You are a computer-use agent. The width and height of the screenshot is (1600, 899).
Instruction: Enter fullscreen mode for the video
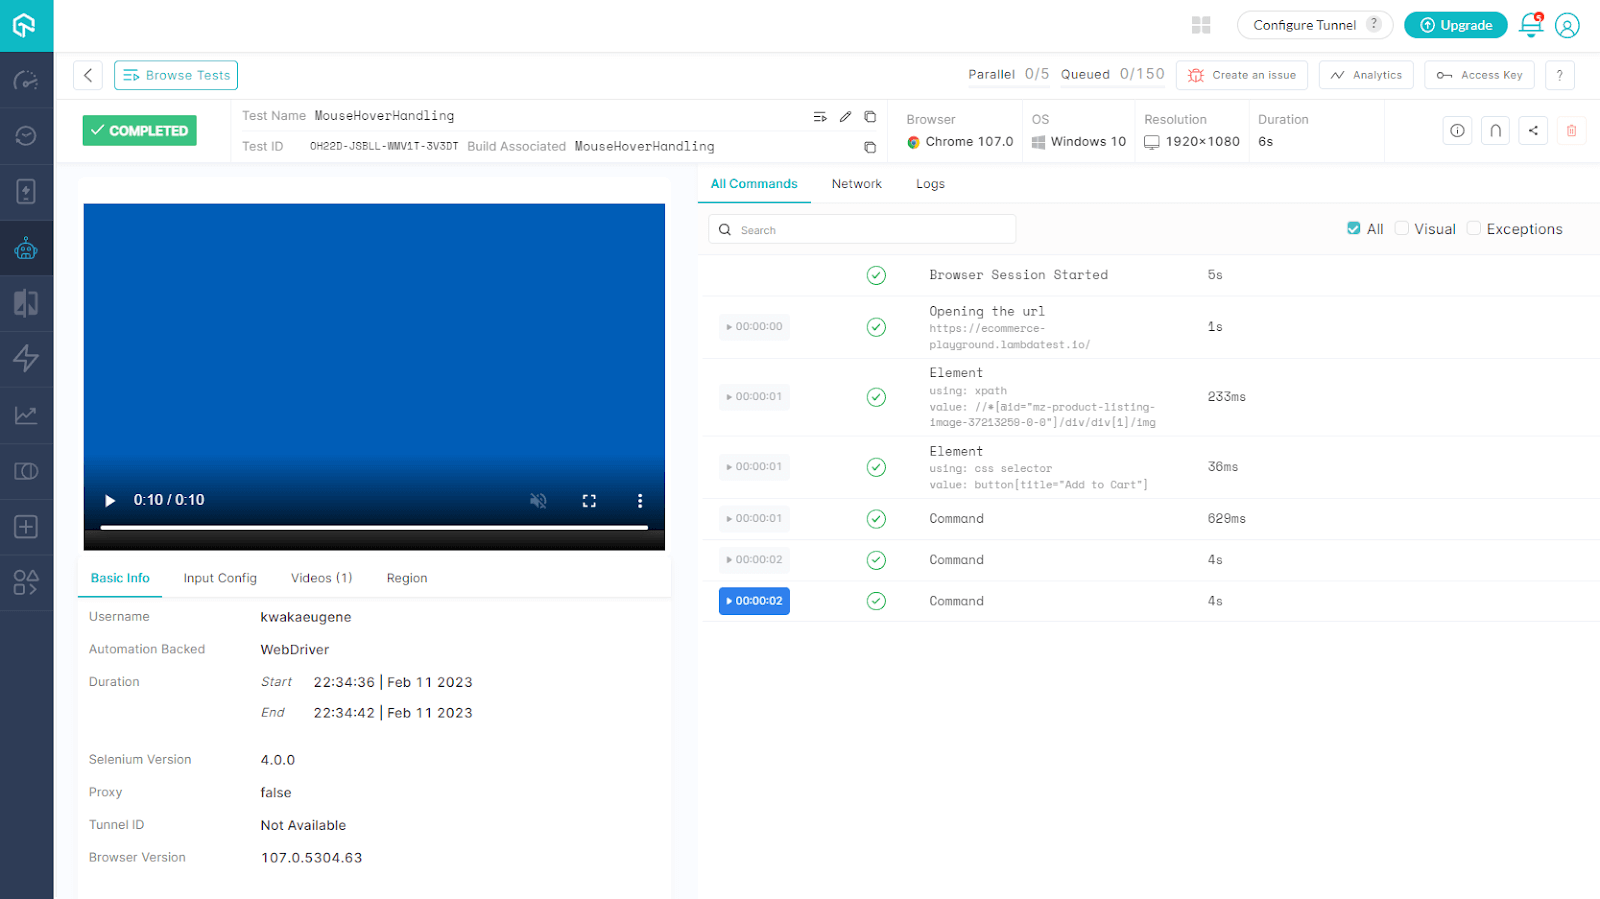(x=589, y=501)
